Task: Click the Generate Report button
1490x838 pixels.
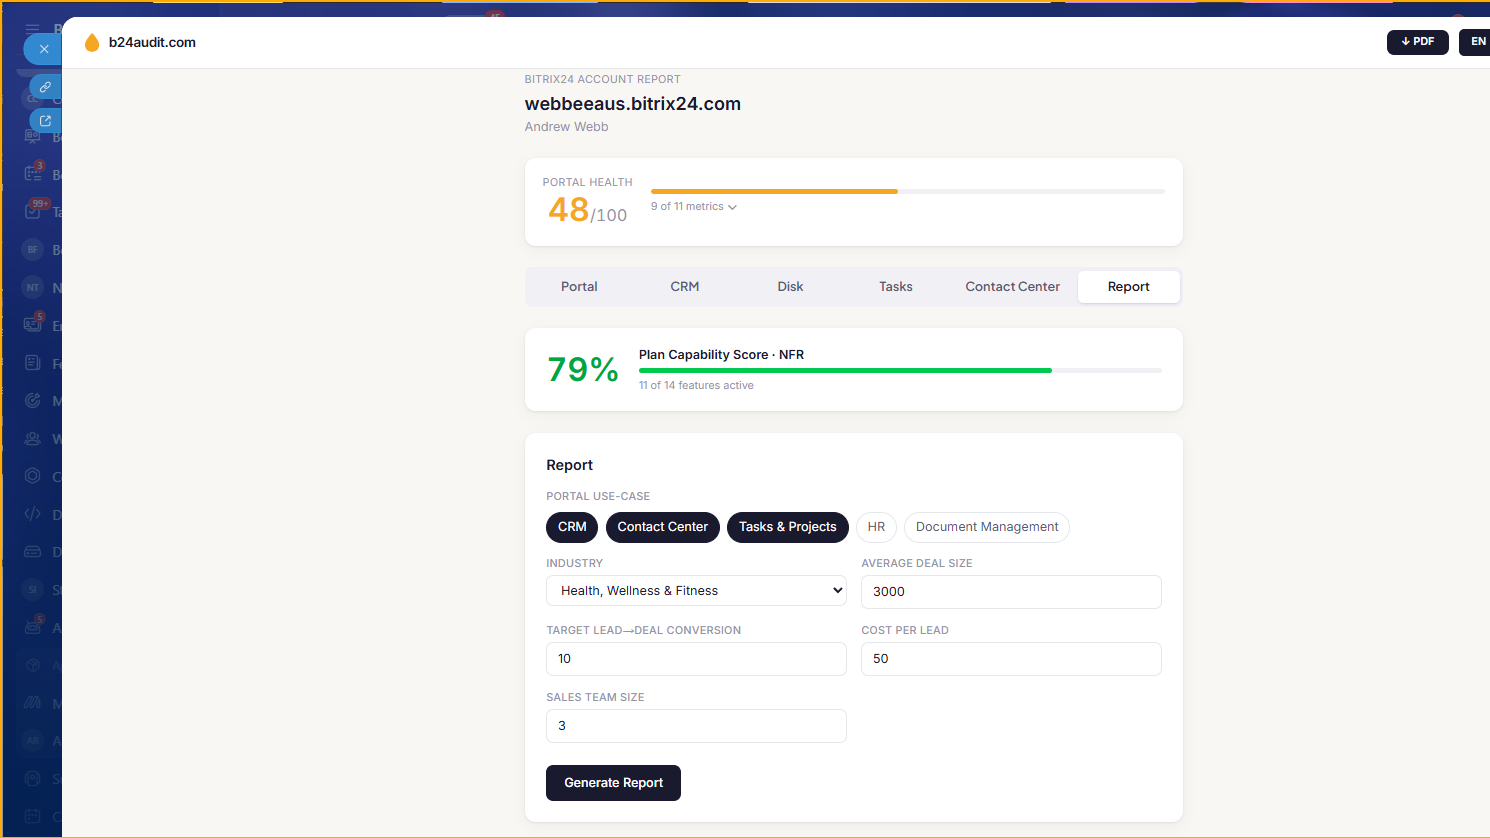Action: pyautogui.click(x=613, y=783)
